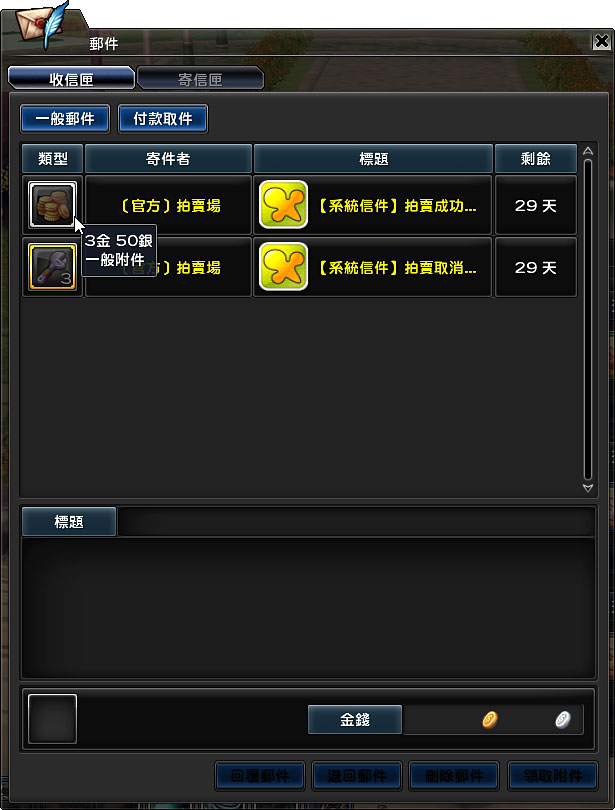The width and height of the screenshot is (615, 810).
Task: Select the wrench item attachment icon
Action: pyautogui.click(x=52, y=267)
